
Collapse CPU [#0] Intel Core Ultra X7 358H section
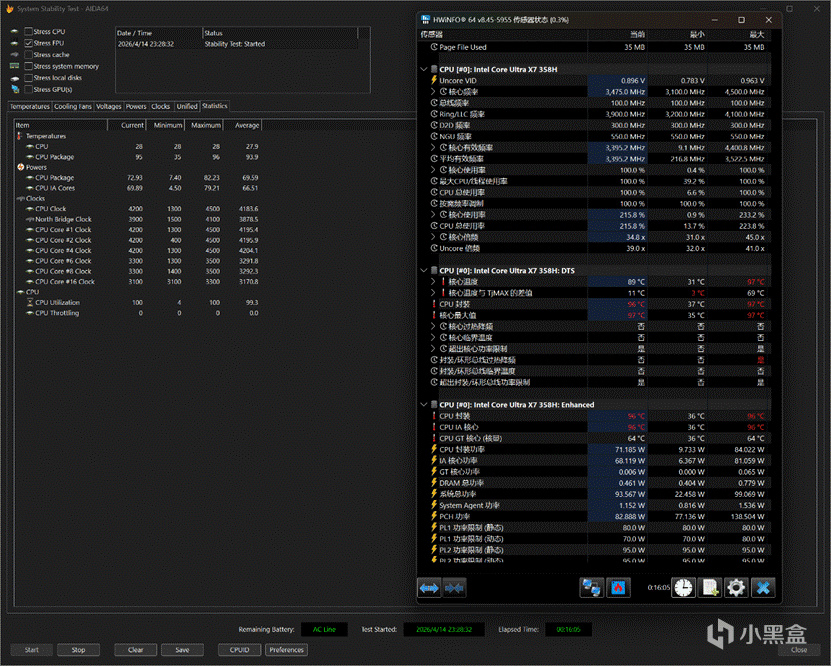pos(424,69)
